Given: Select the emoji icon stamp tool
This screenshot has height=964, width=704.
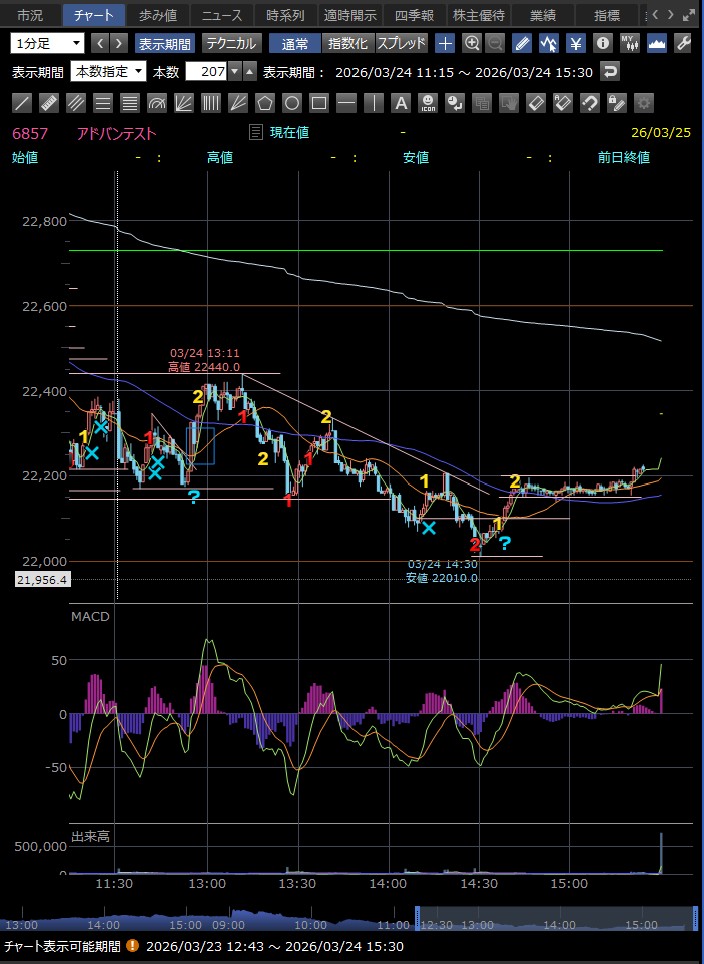Looking at the screenshot, I should pyautogui.click(x=427, y=102).
